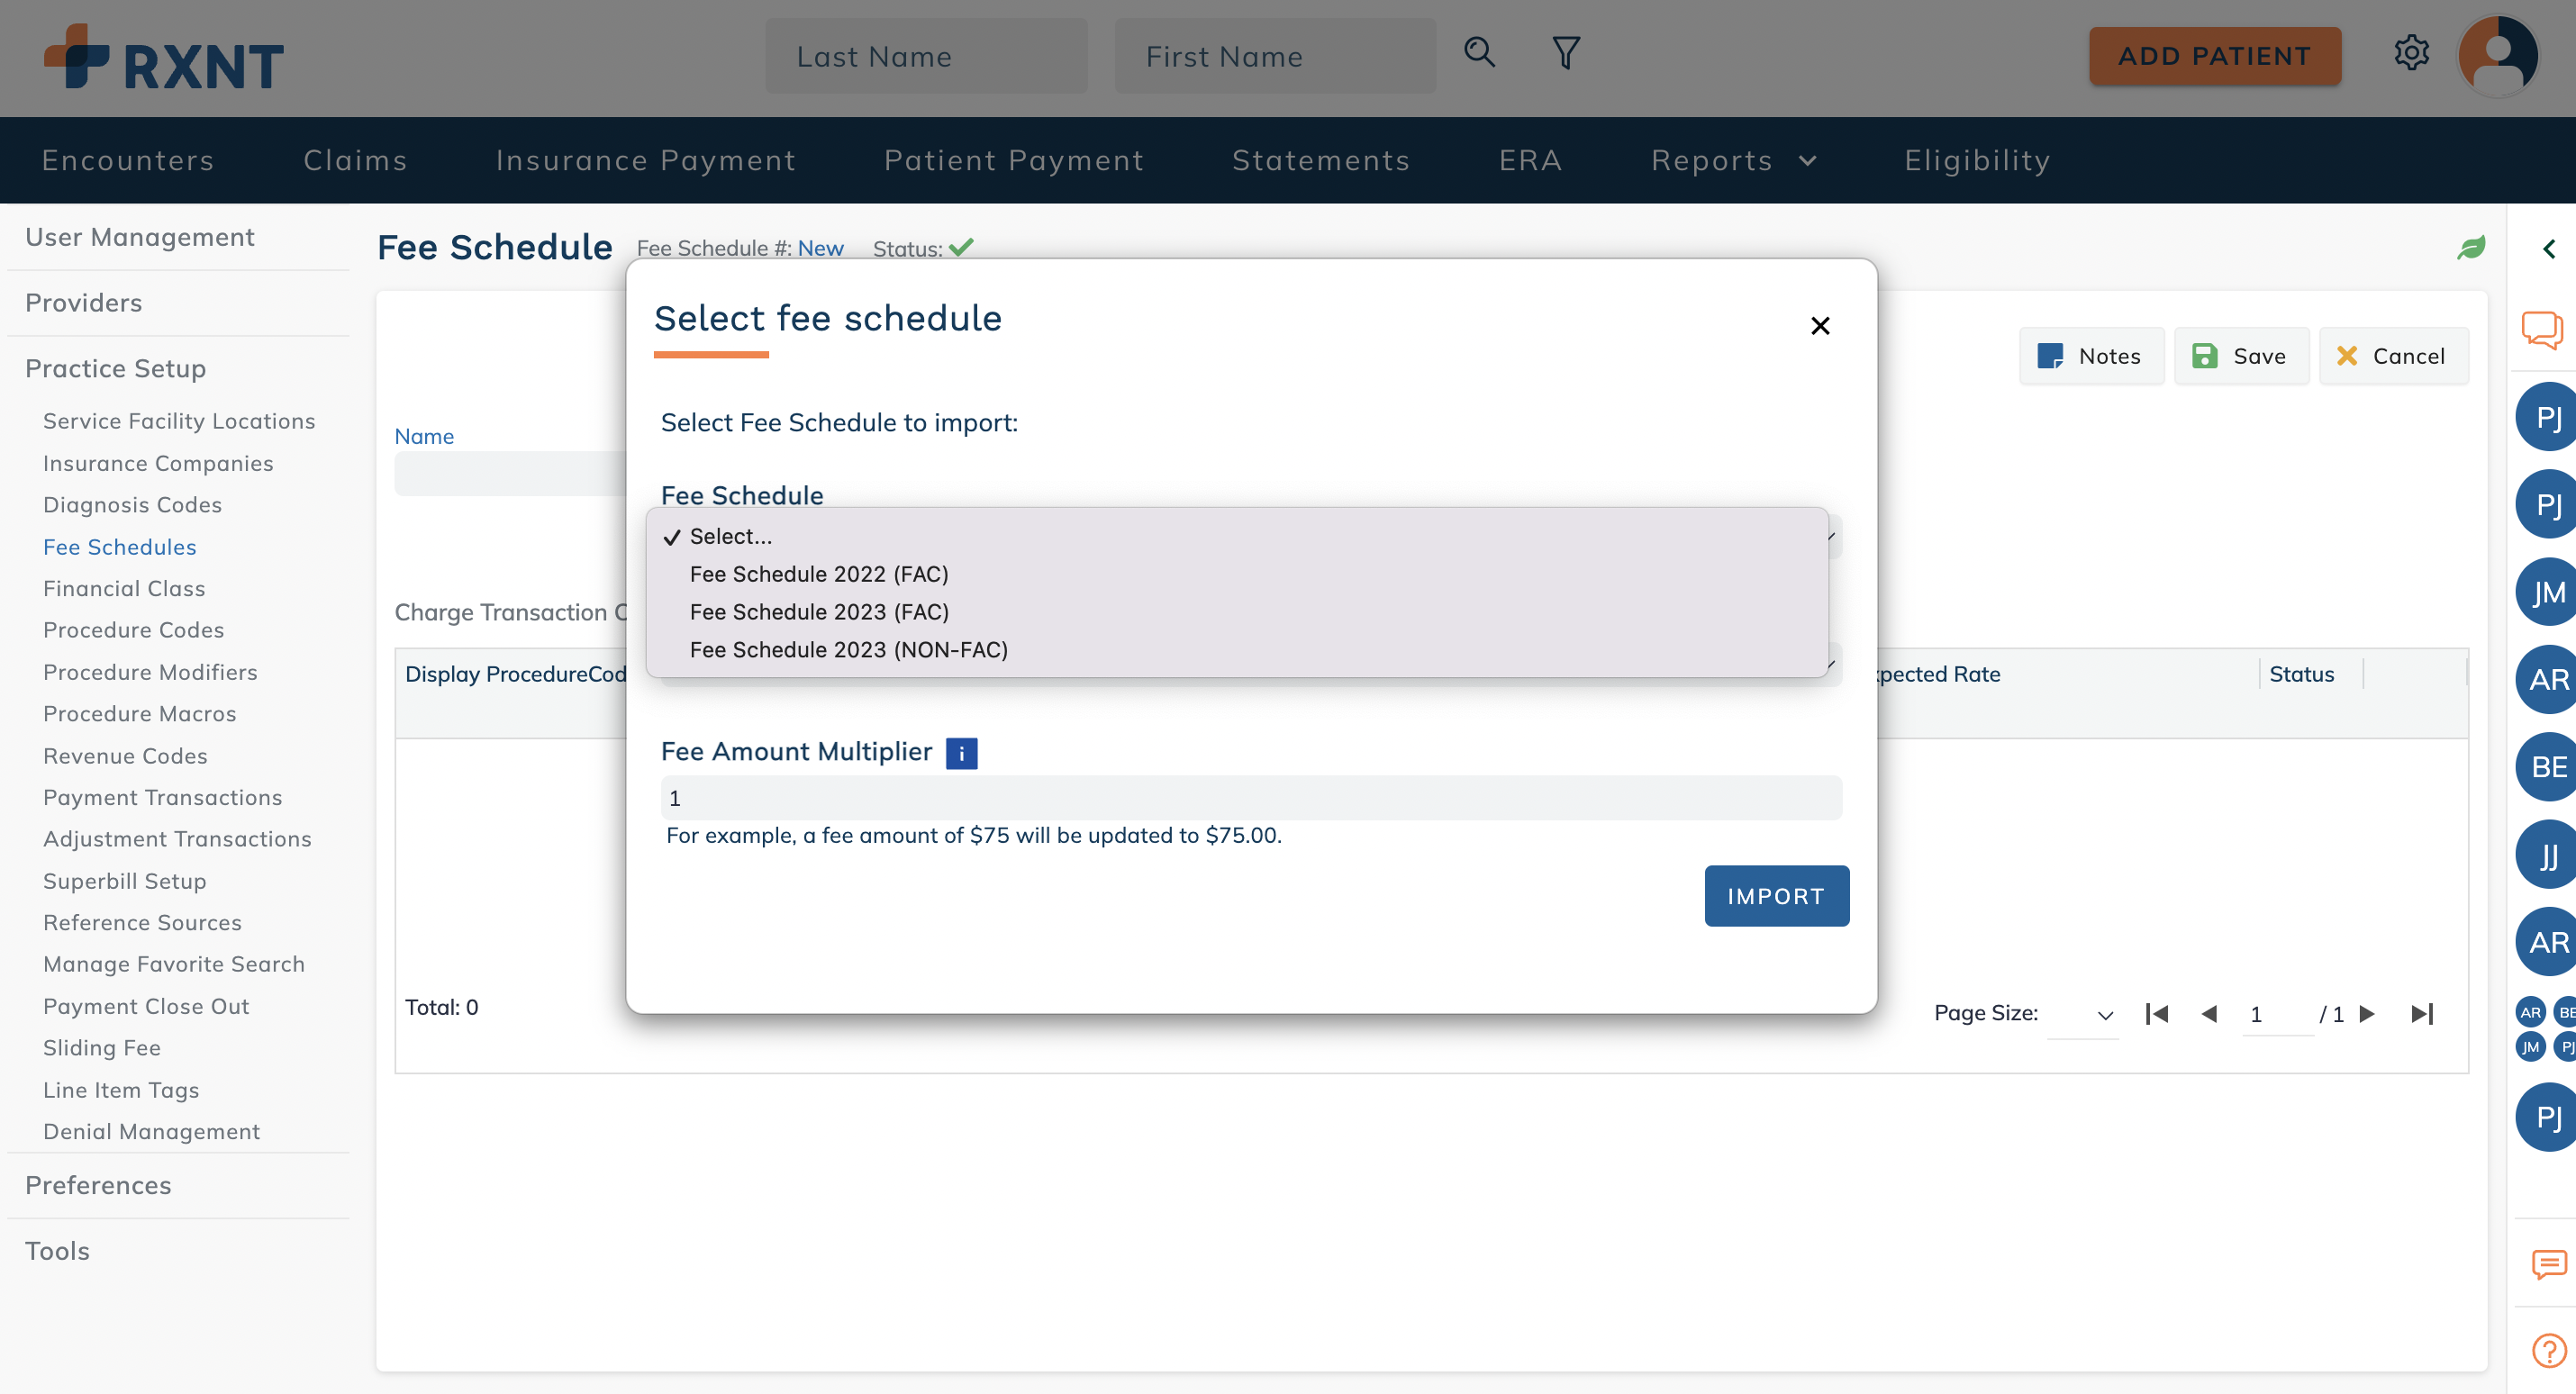Click the IMPORT button to confirm selection

click(1774, 894)
